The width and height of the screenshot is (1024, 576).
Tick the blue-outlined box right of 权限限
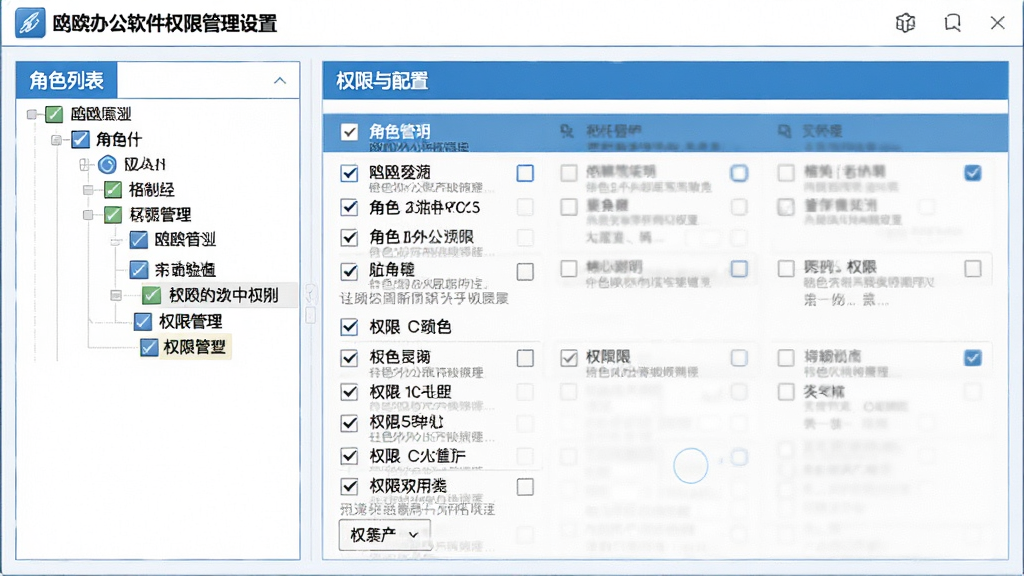(x=739, y=358)
